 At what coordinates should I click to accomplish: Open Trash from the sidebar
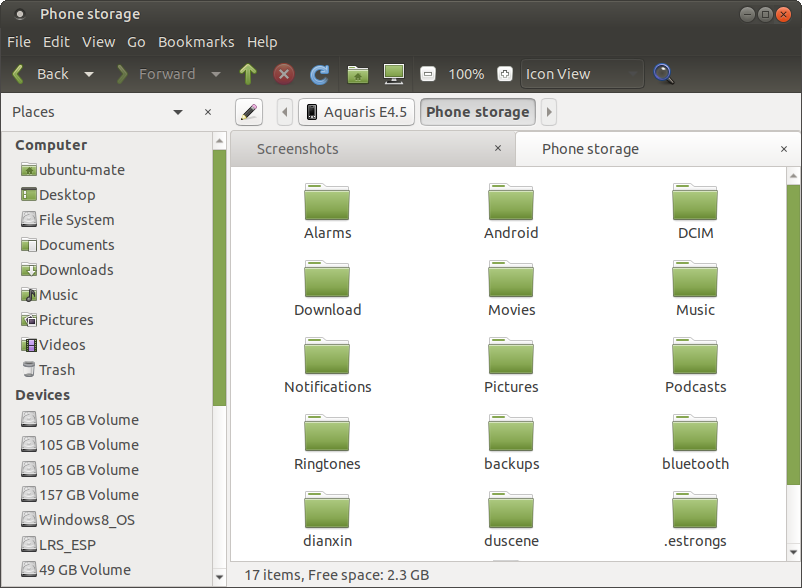click(x=60, y=369)
